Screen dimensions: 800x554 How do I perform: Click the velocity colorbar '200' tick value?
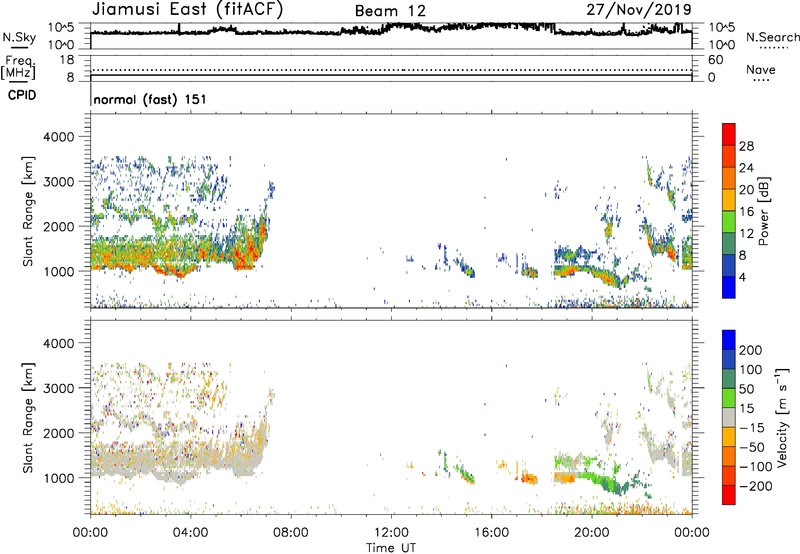[751, 350]
